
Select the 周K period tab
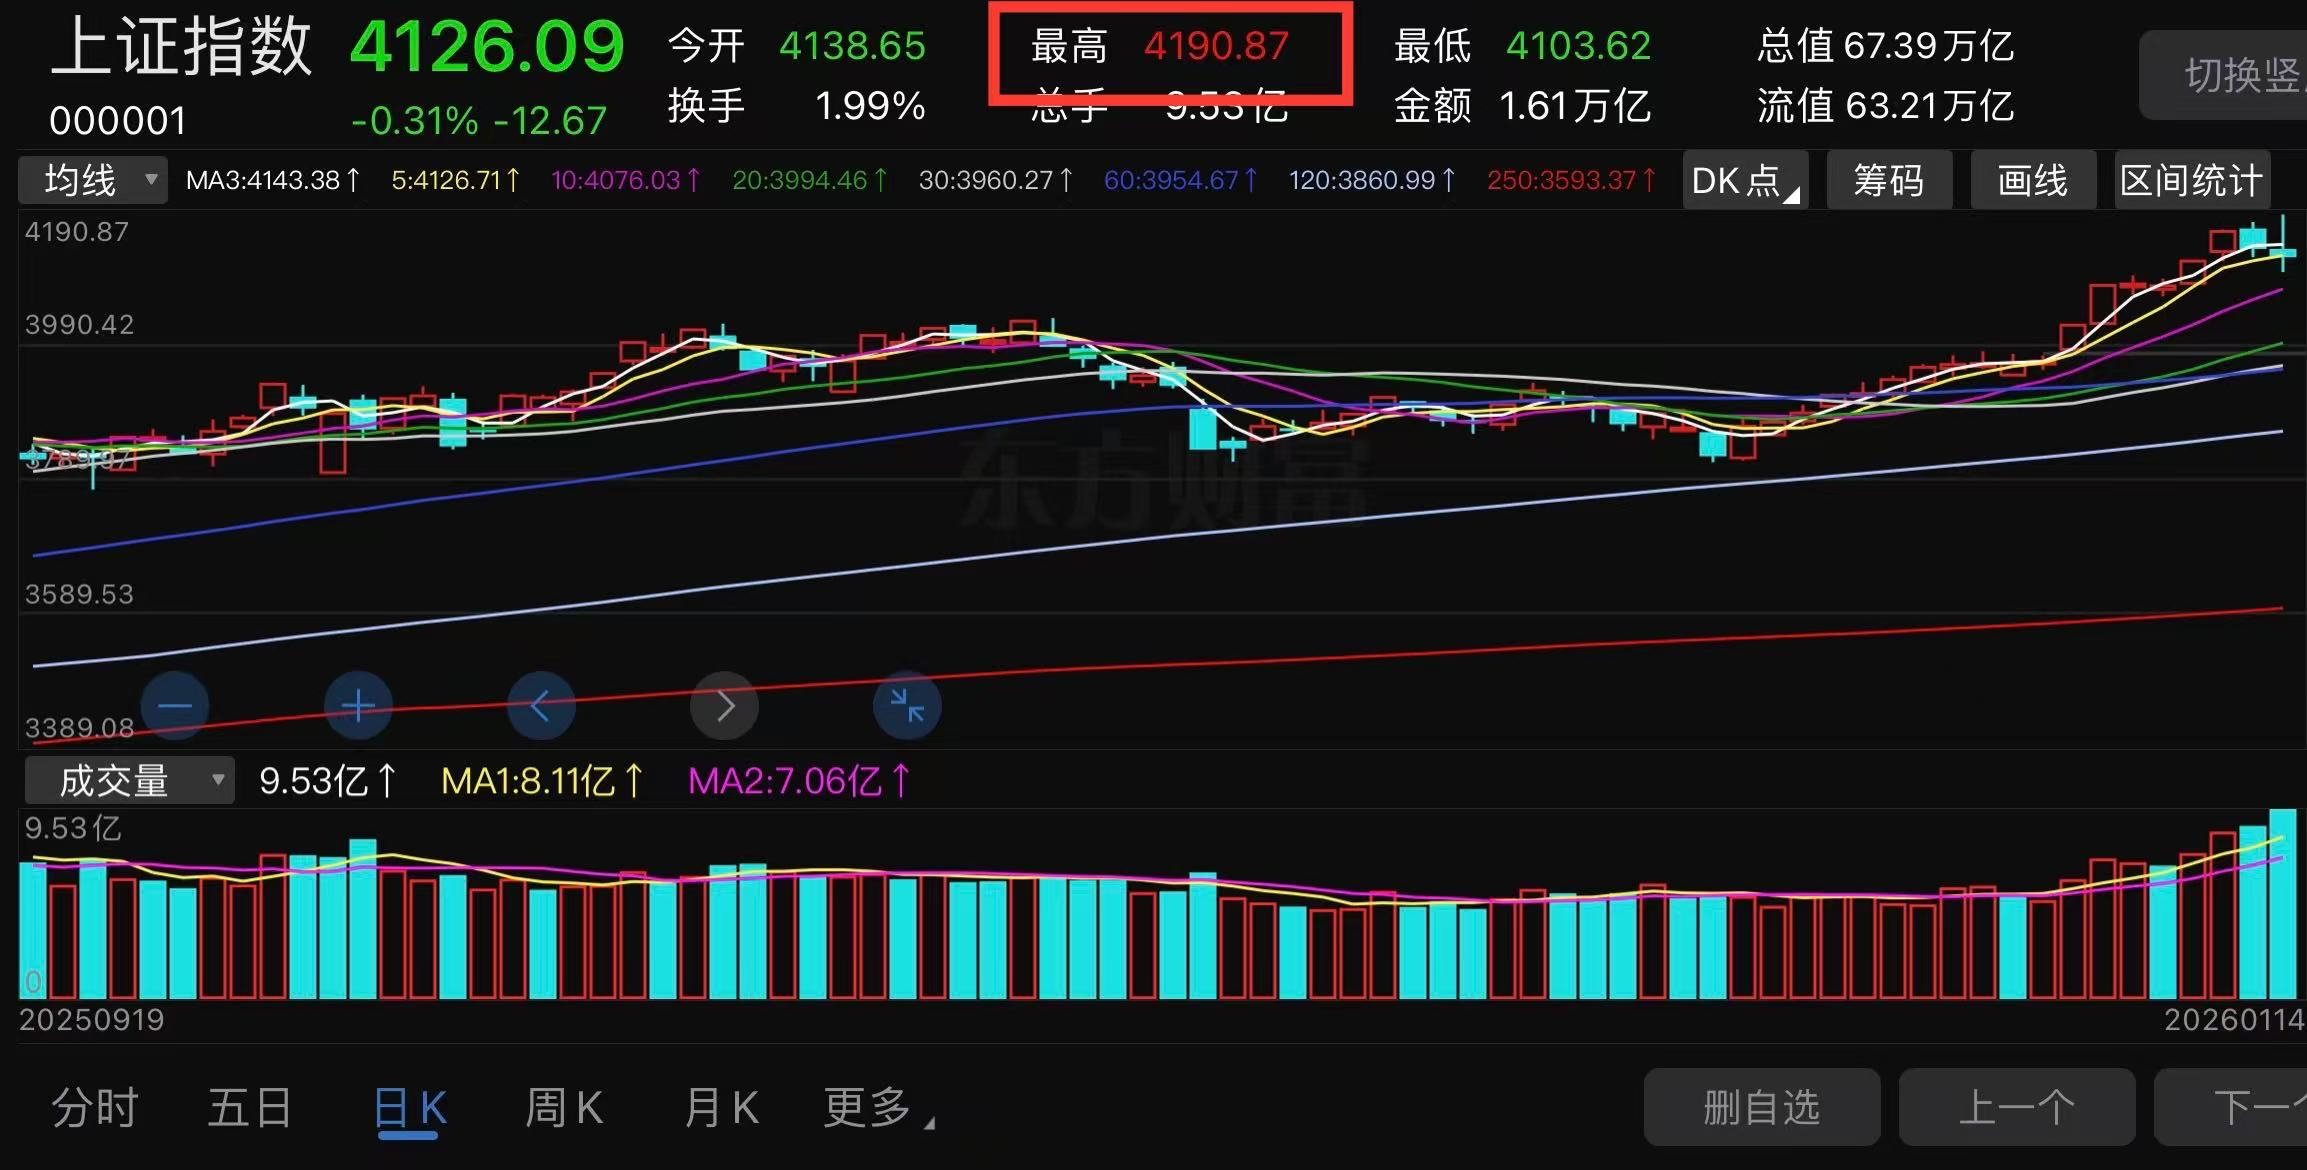pos(564,1108)
